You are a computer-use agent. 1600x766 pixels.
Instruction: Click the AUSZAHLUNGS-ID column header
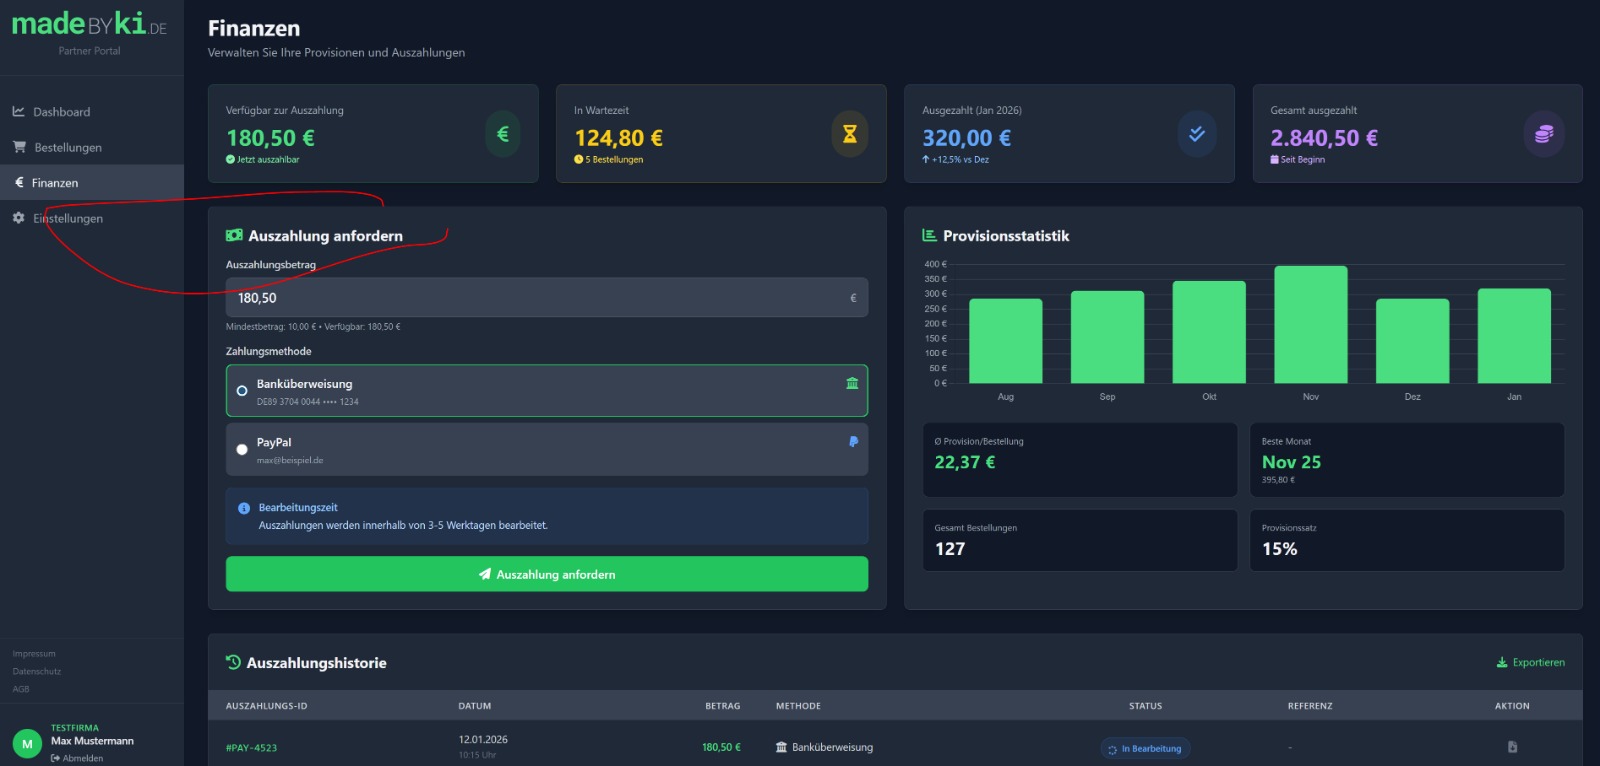pyautogui.click(x=266, y=706)
